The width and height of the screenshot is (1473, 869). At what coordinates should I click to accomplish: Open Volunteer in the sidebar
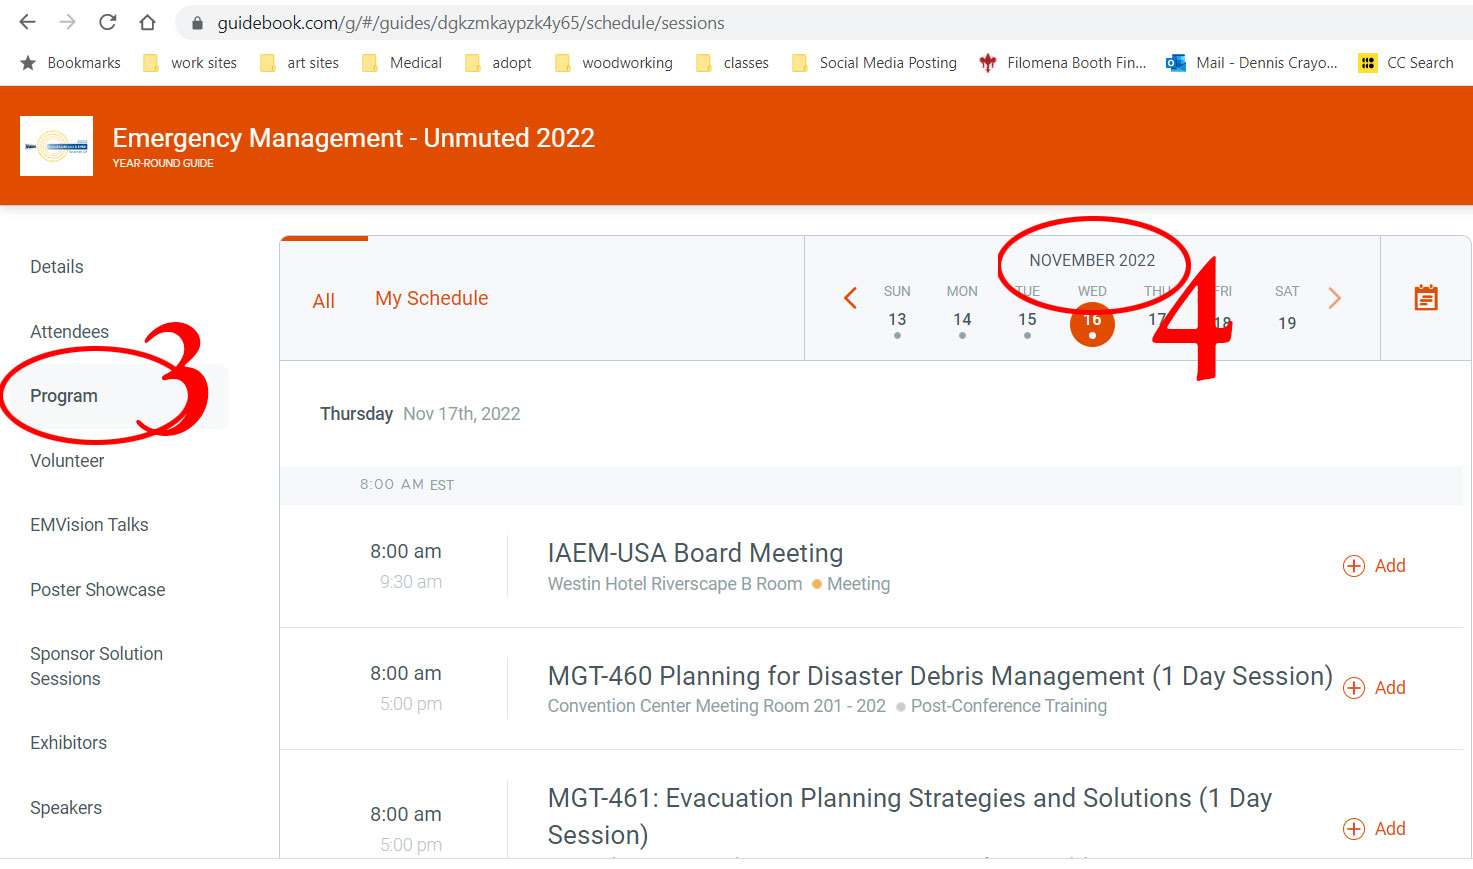(x=67, y=461)
